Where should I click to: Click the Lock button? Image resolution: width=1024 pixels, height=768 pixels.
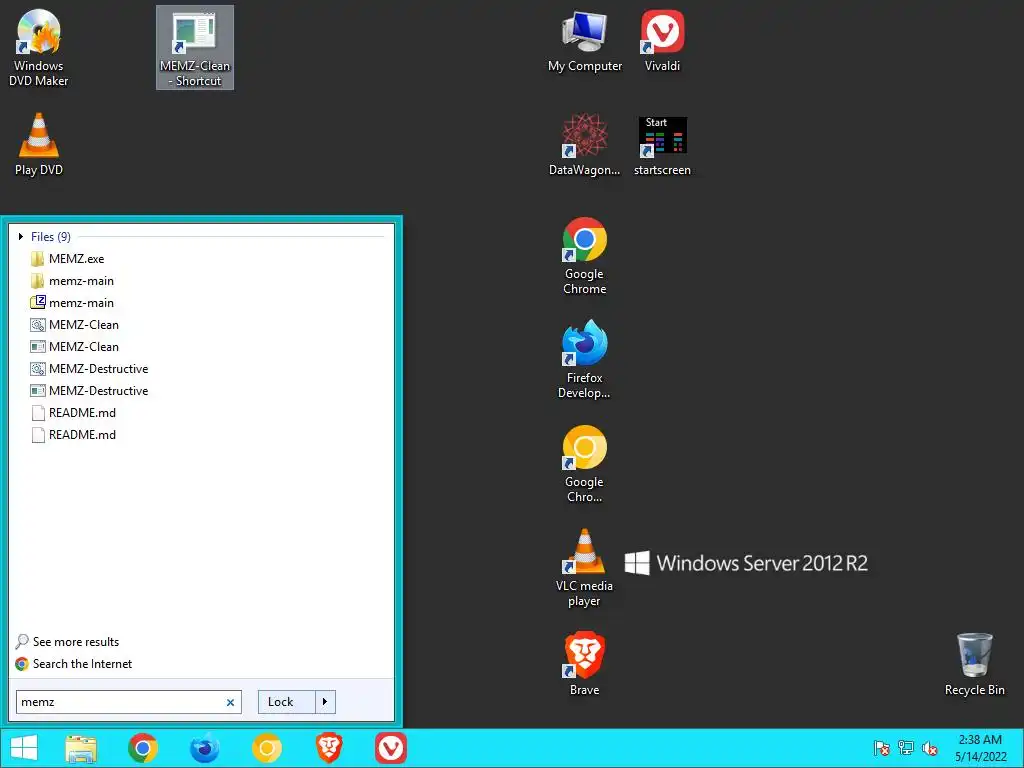coord(287,702)
